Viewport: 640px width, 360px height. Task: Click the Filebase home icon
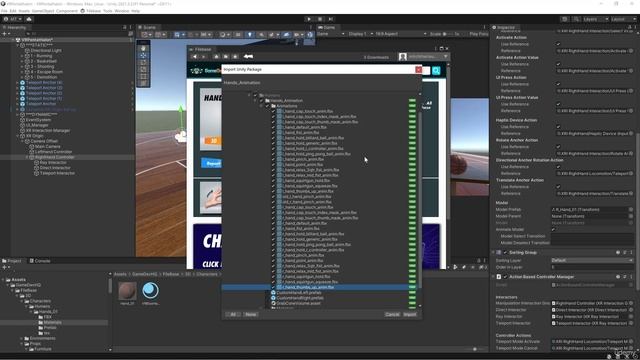pyautogui.click(x=216, y=56)
